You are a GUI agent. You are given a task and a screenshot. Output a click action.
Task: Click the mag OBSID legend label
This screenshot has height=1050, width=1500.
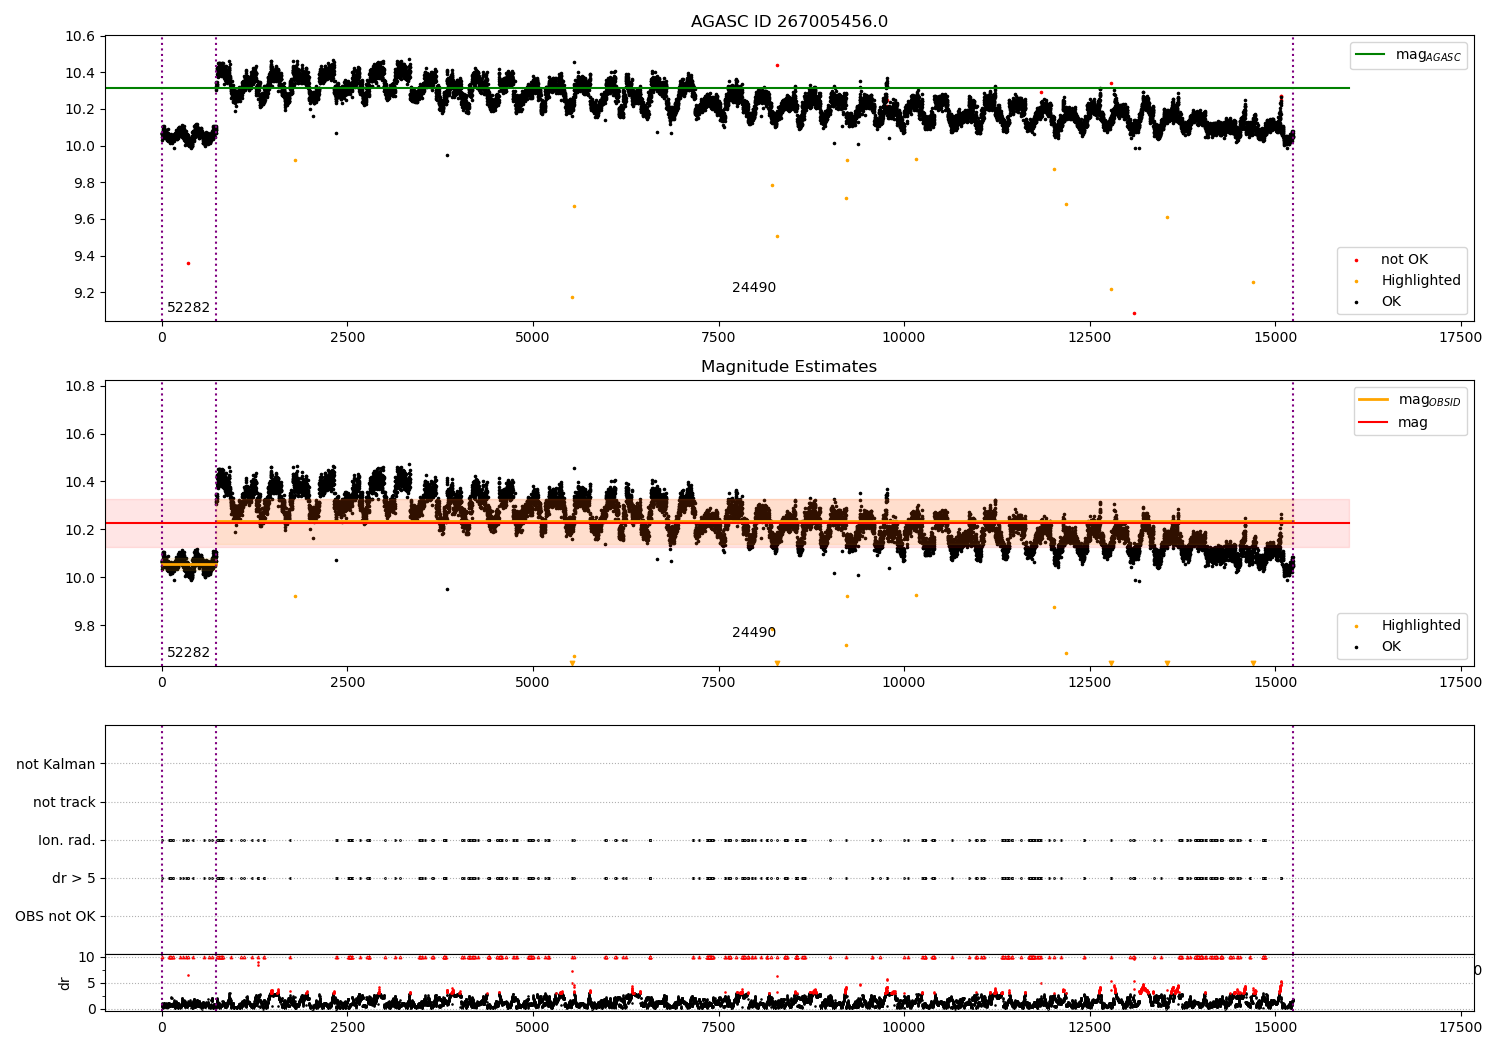pyautogui.click(x=1430, y=400)
